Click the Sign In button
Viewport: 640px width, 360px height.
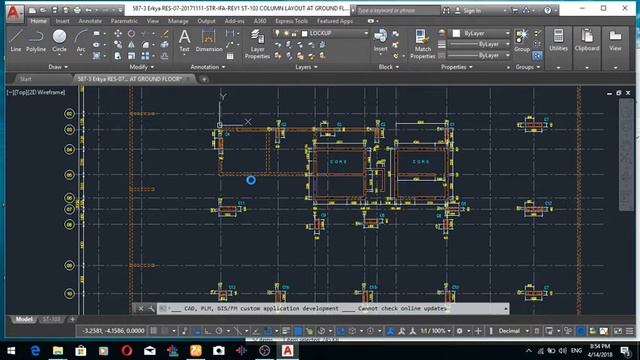click(x=472, y=11)
